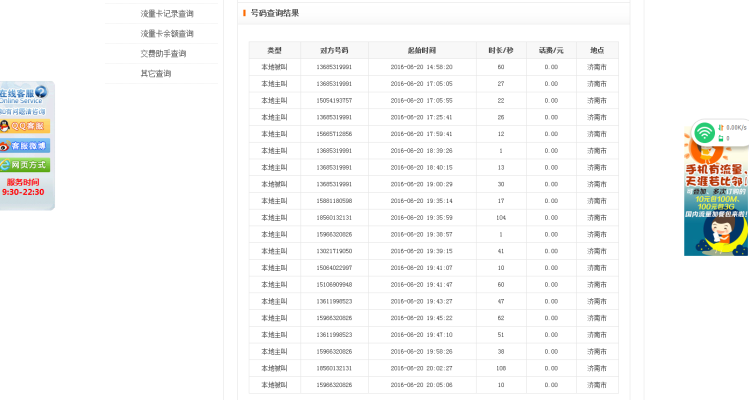Click the 地点 column header

click(x=597, y=50)
